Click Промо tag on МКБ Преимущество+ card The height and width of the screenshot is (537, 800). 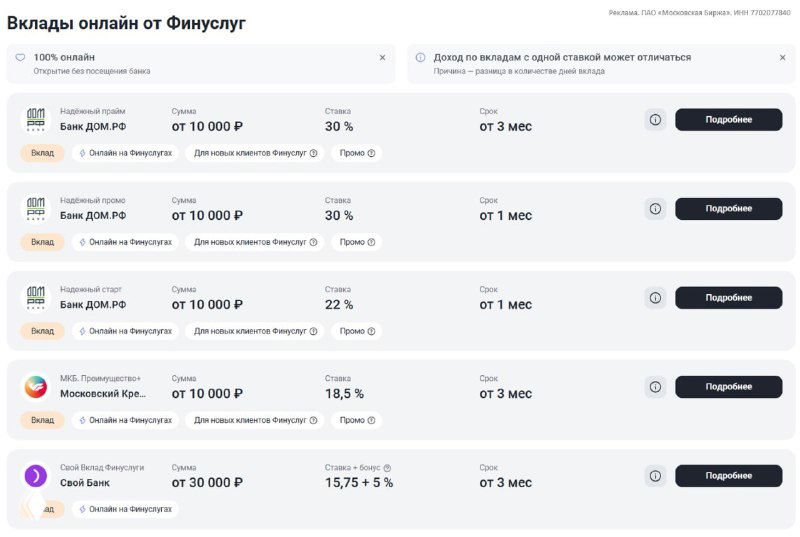click(357, 420)
